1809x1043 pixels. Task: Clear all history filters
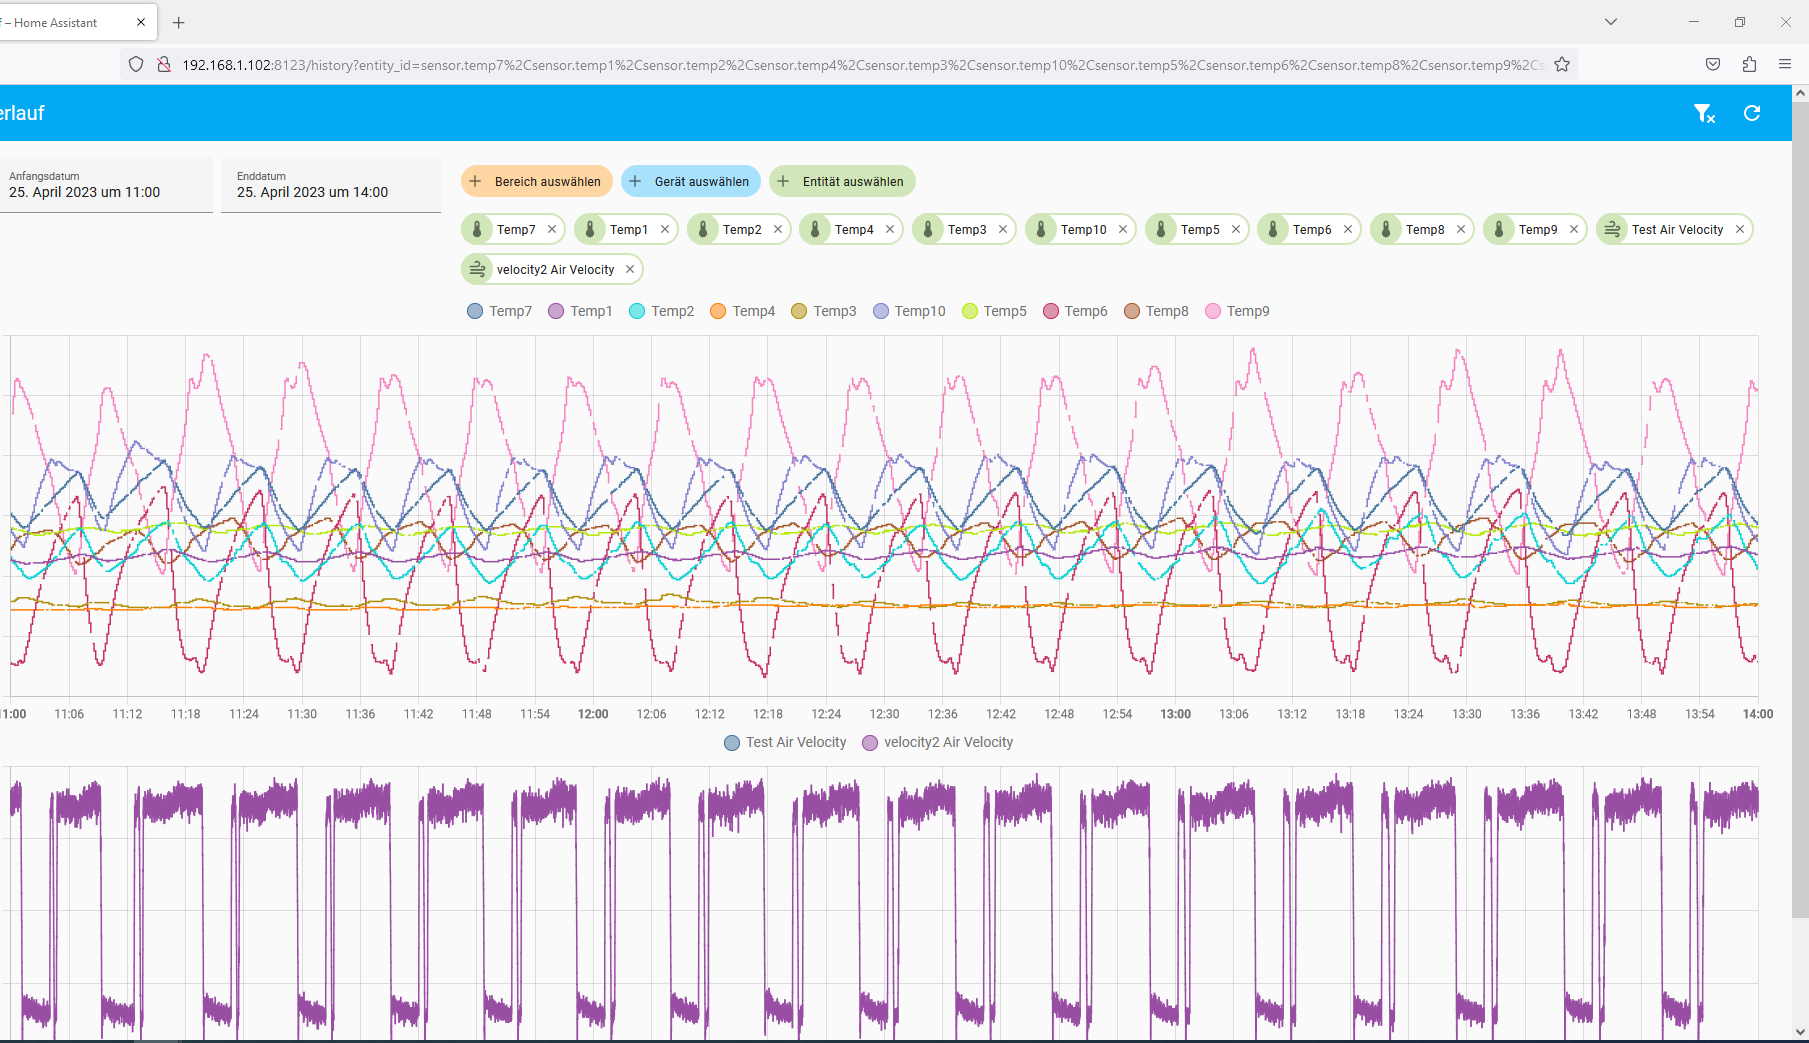pyautogui.click(x=1704, y=114)
